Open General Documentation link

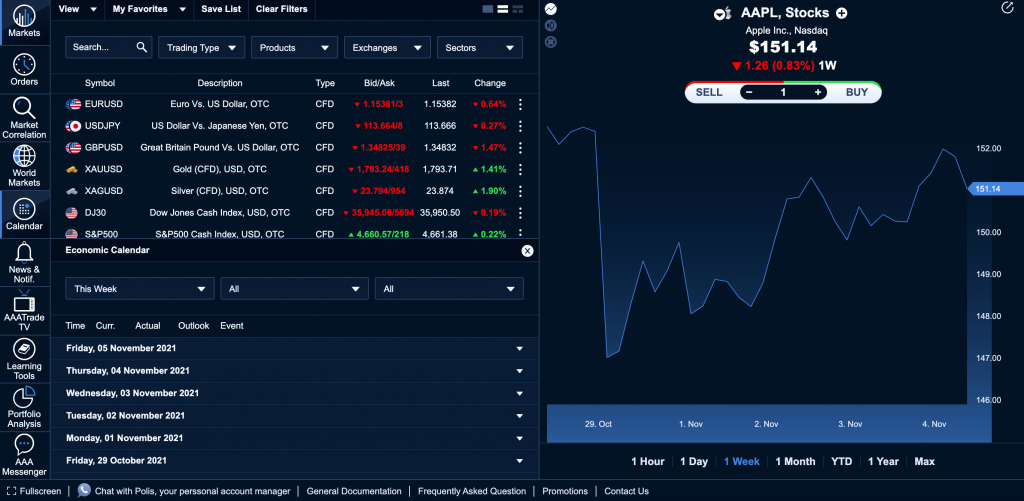pos(354,491)
